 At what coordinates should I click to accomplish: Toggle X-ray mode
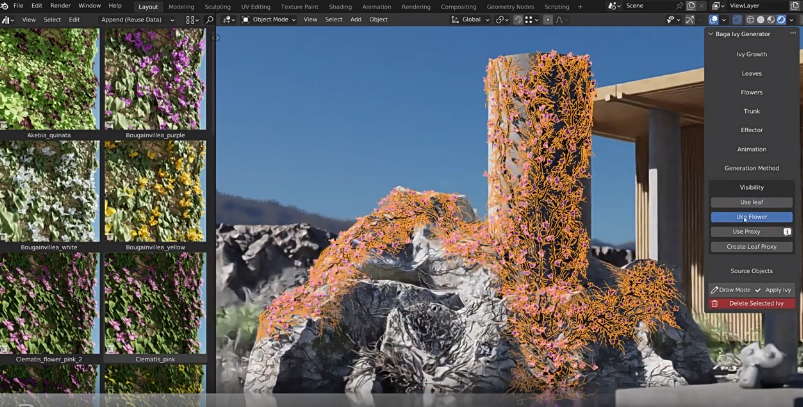737,19
